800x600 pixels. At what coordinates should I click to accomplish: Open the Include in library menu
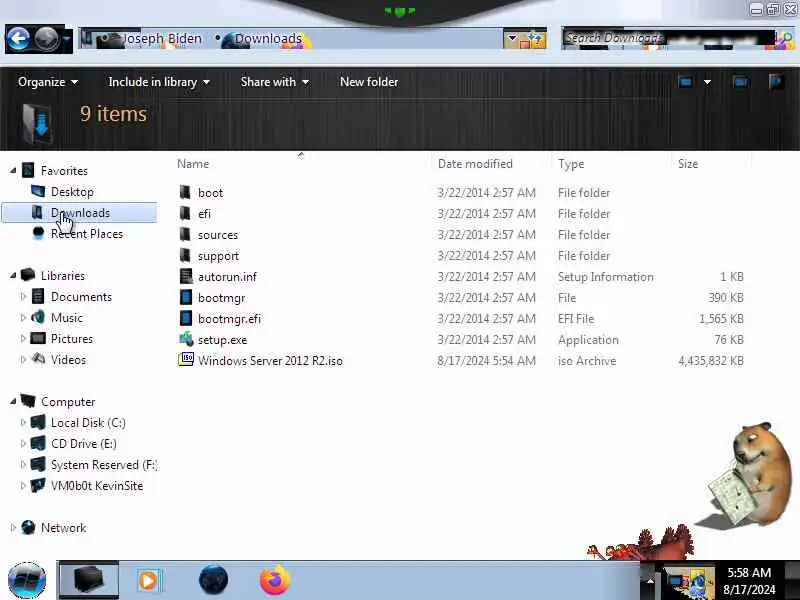(159, 82)
